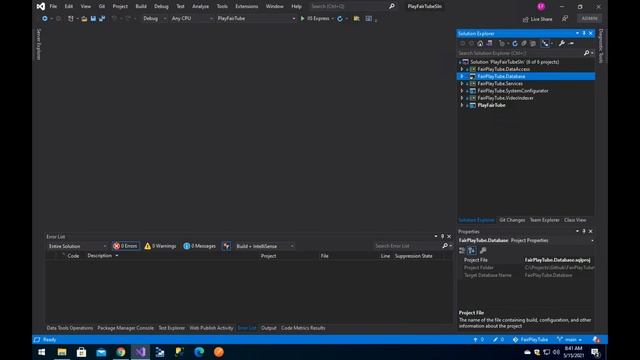Switch to the Package Manager Console tab
This screenshot has width=640, height=360.
click(125, 328)
